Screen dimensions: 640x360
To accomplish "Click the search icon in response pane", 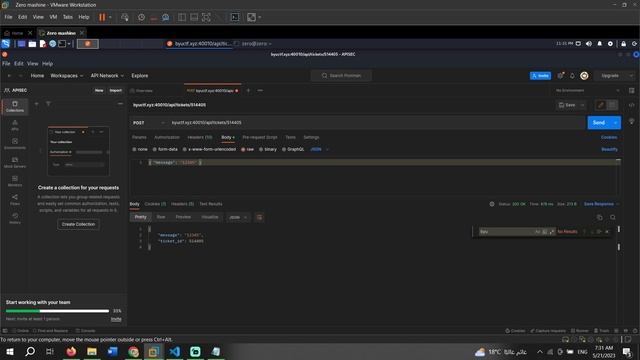I will (x=613, y=217).
